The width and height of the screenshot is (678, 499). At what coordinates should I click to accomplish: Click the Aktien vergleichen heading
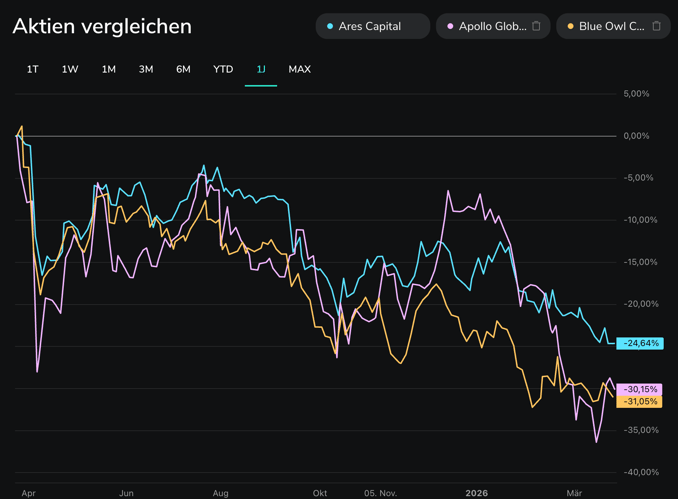(102, 26)
